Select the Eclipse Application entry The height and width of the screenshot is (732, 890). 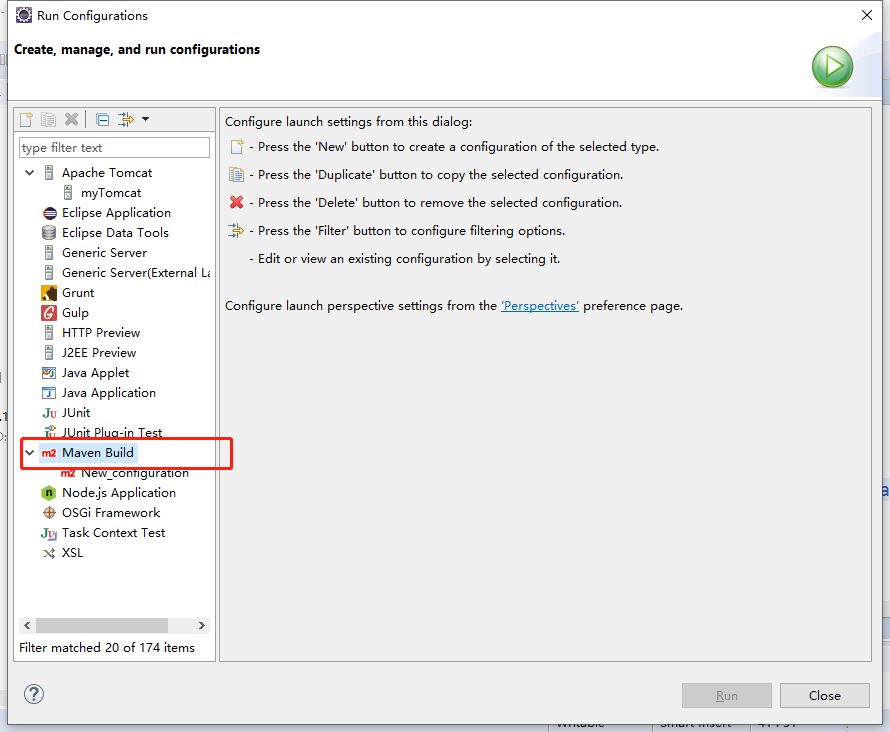(116, 213)
